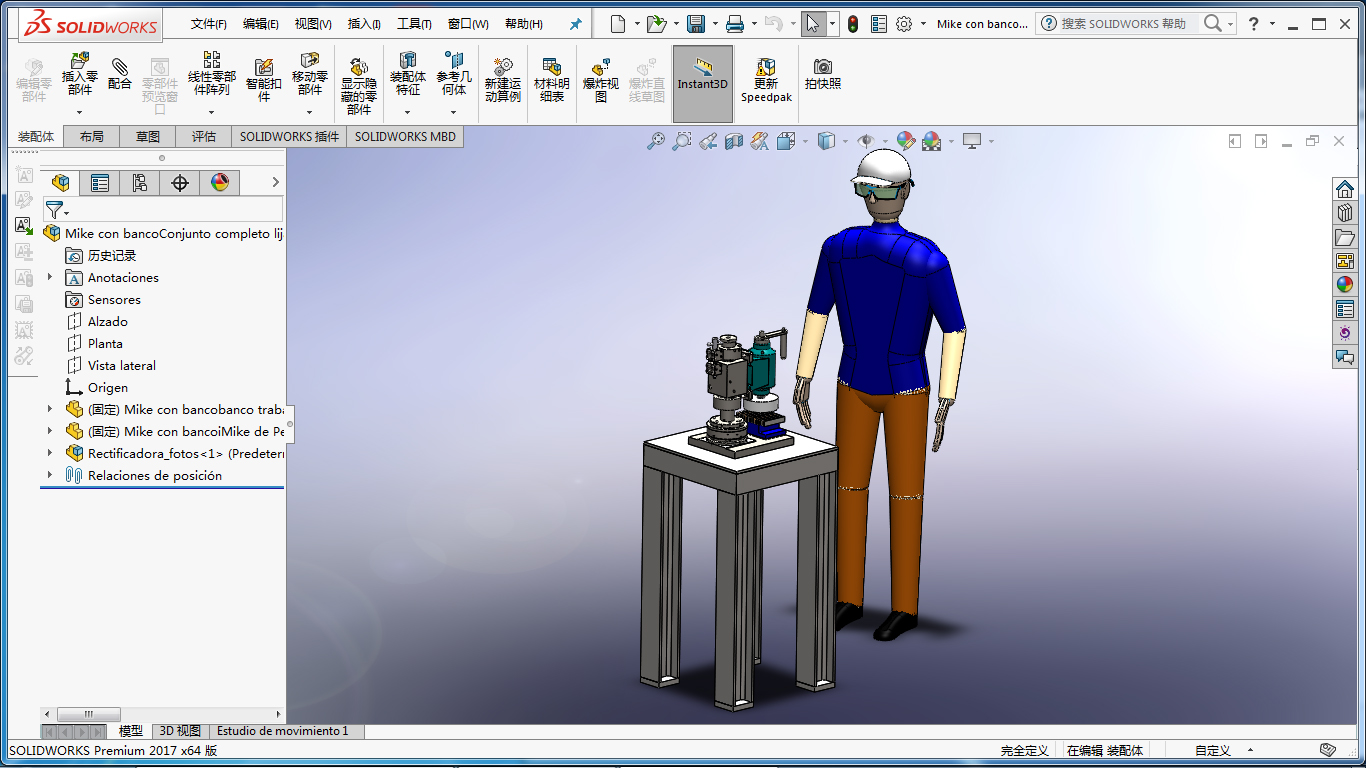Open dropdown under 线性零部件阵列
The height and width of the screenshot is (768, 1366).
(211, 112)
